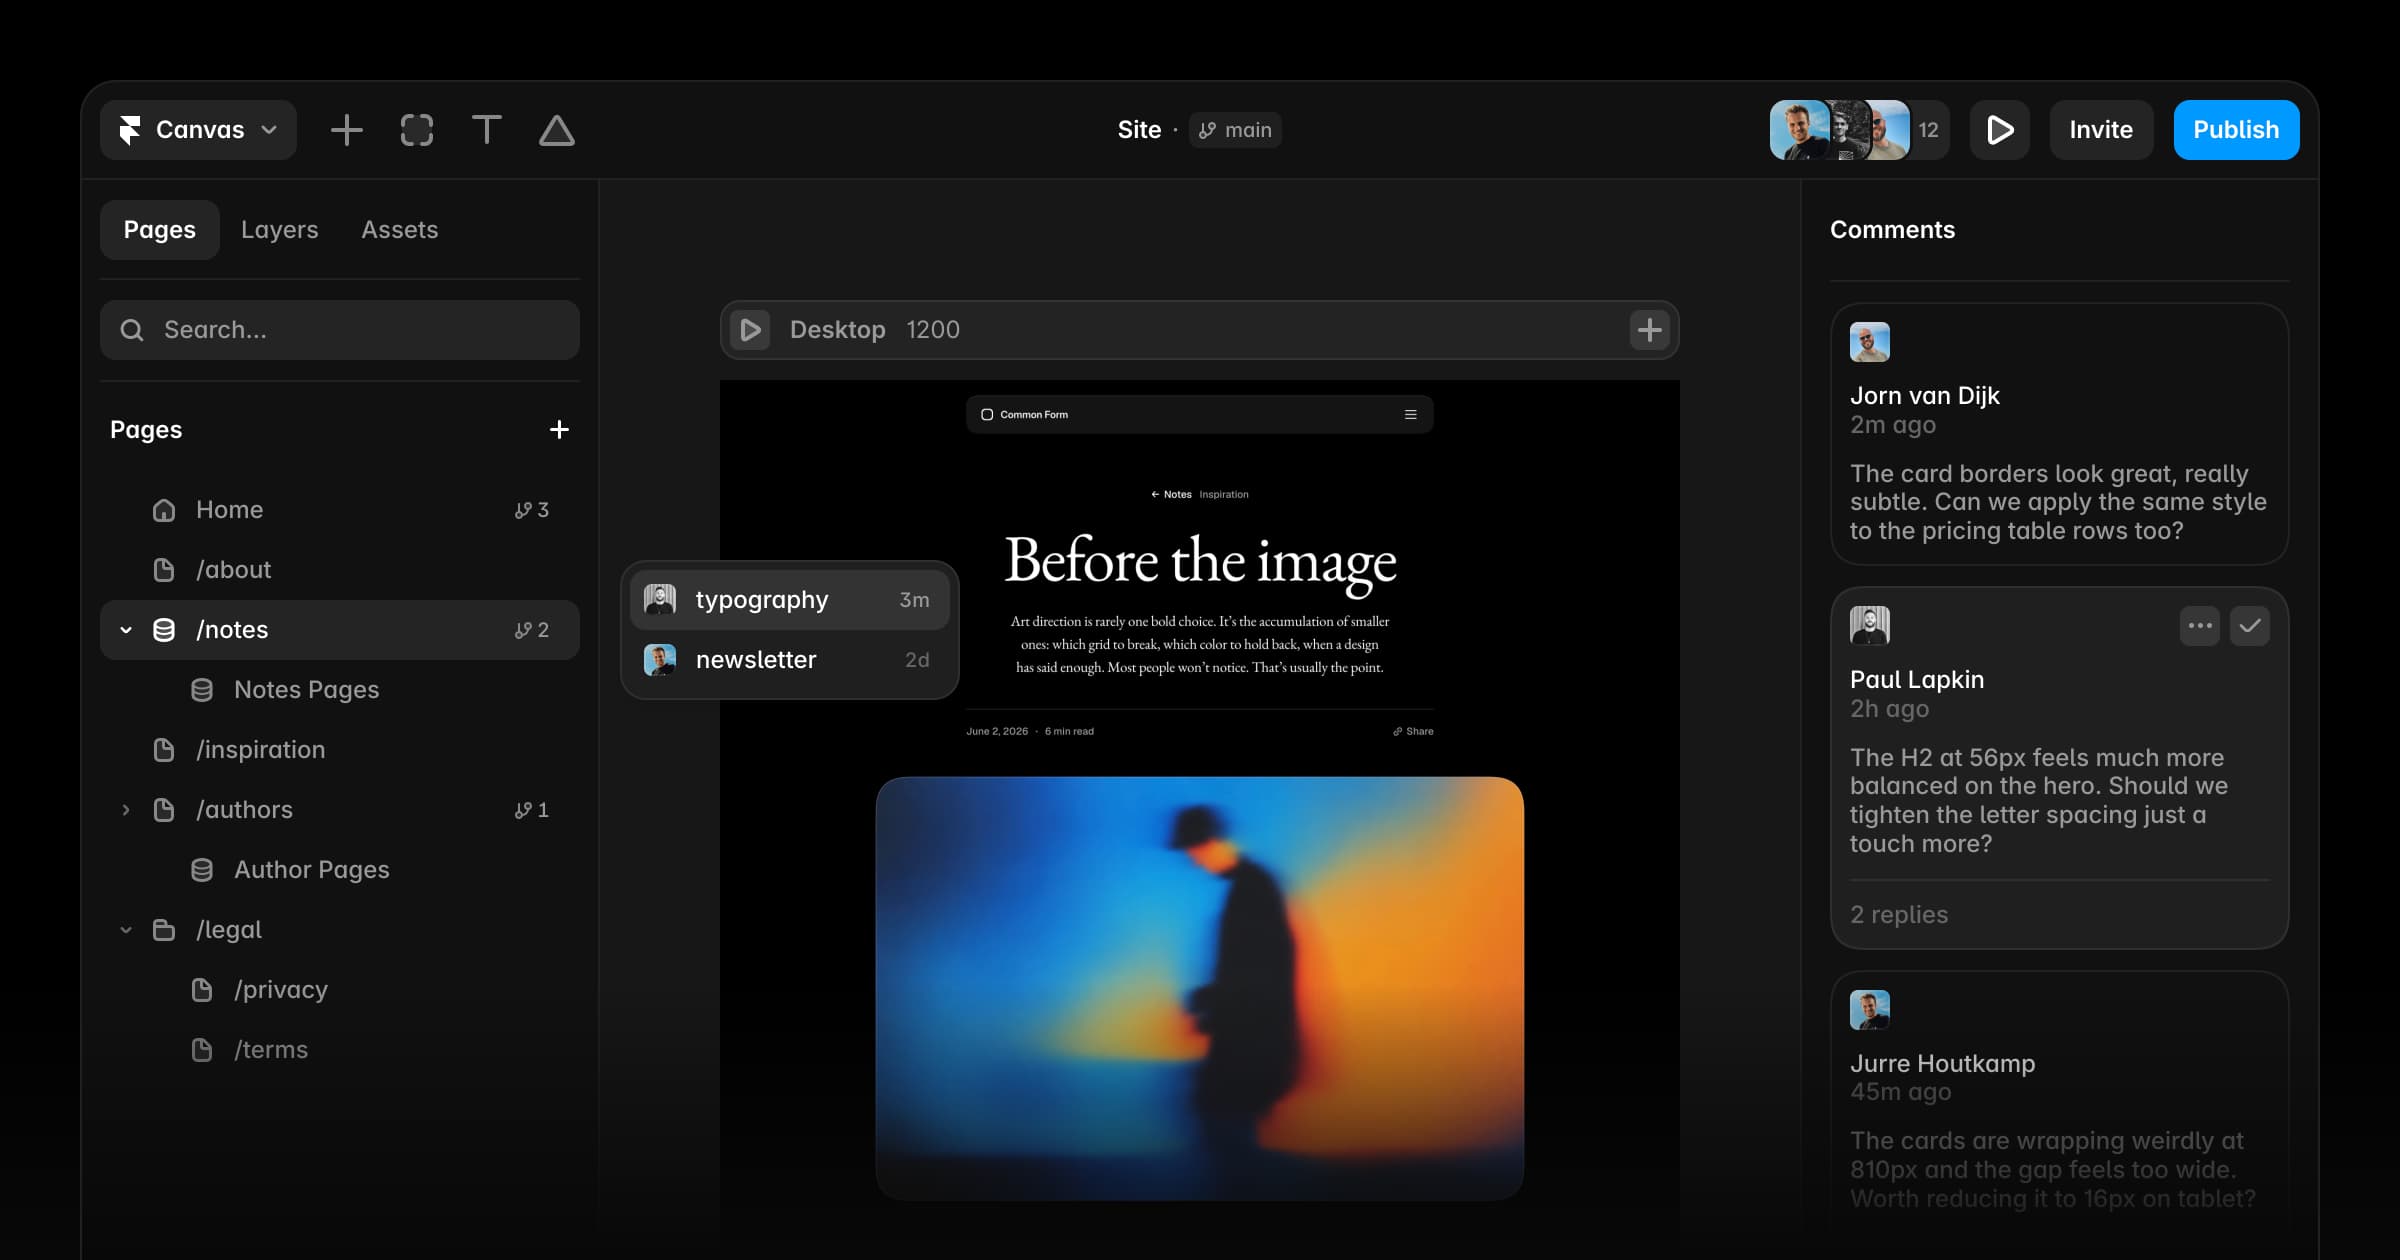Image resolution: width=2400 pixels, height=1260 pixels.
Task: Switch to the Assets tab
Action: point(400,230)
